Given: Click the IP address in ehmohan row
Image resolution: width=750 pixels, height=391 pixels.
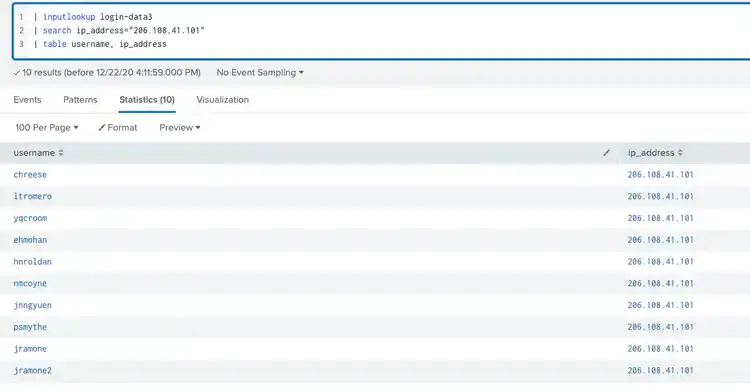Looking at the screenshot, I should (661, 240).
